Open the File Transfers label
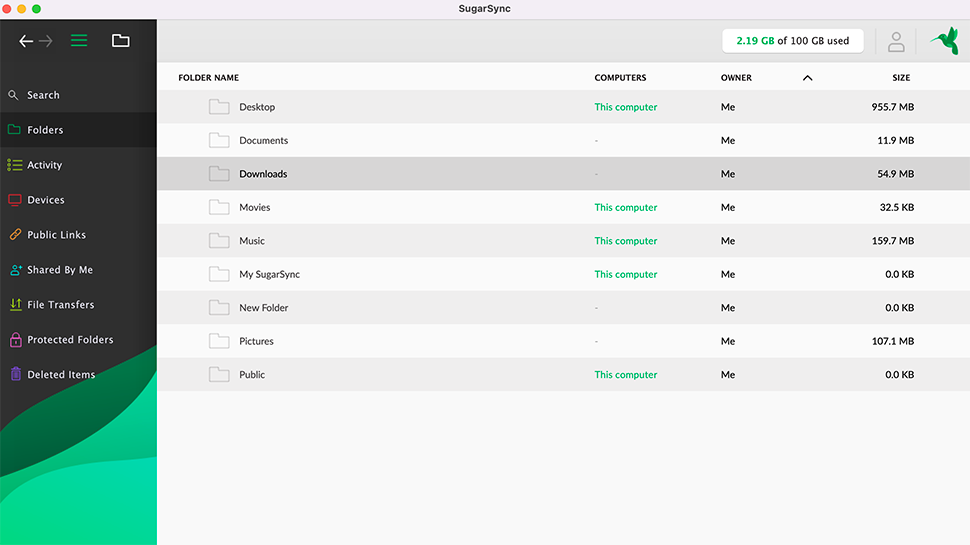Image resolution: width=970 pixels, height=545 pixels. (61, 304)
